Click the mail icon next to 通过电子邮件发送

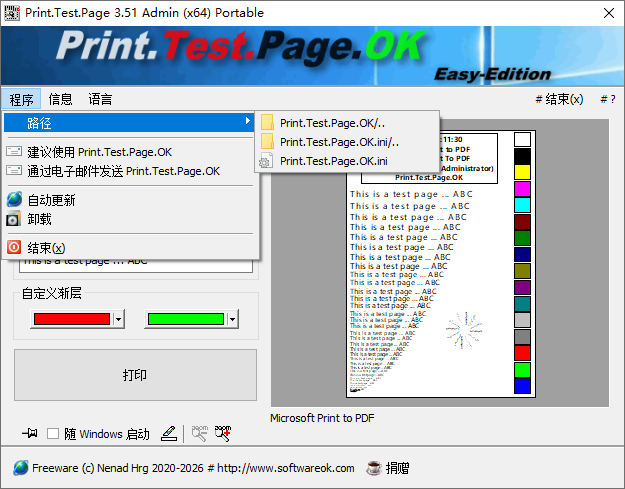click(14, 170)
